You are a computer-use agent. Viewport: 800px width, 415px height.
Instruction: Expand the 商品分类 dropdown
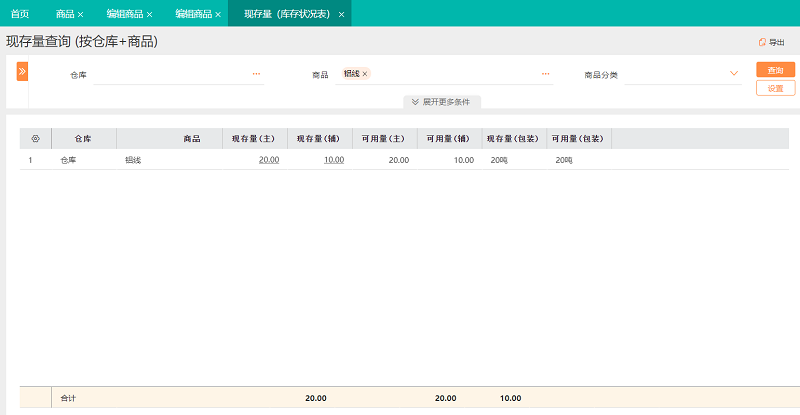coord(734,74)
